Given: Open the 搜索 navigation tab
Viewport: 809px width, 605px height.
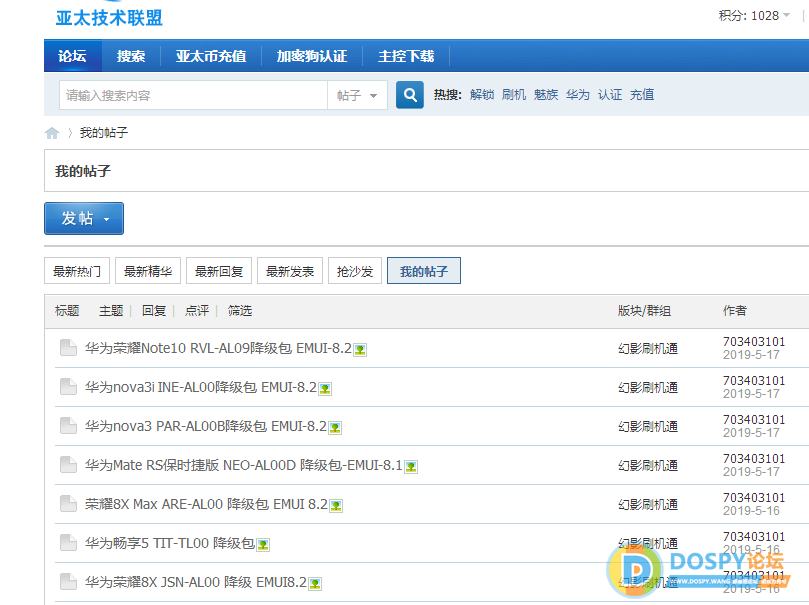Looking at the screenshot, I should pos(131,56).
